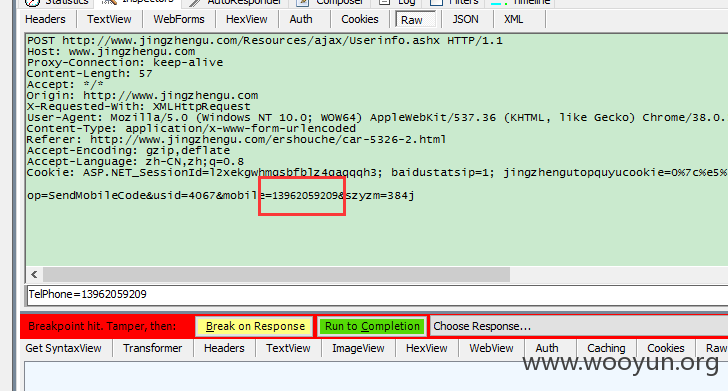Select the response TextView tab
The height and width of the screenshot is (391, 728).
[288, 348]
